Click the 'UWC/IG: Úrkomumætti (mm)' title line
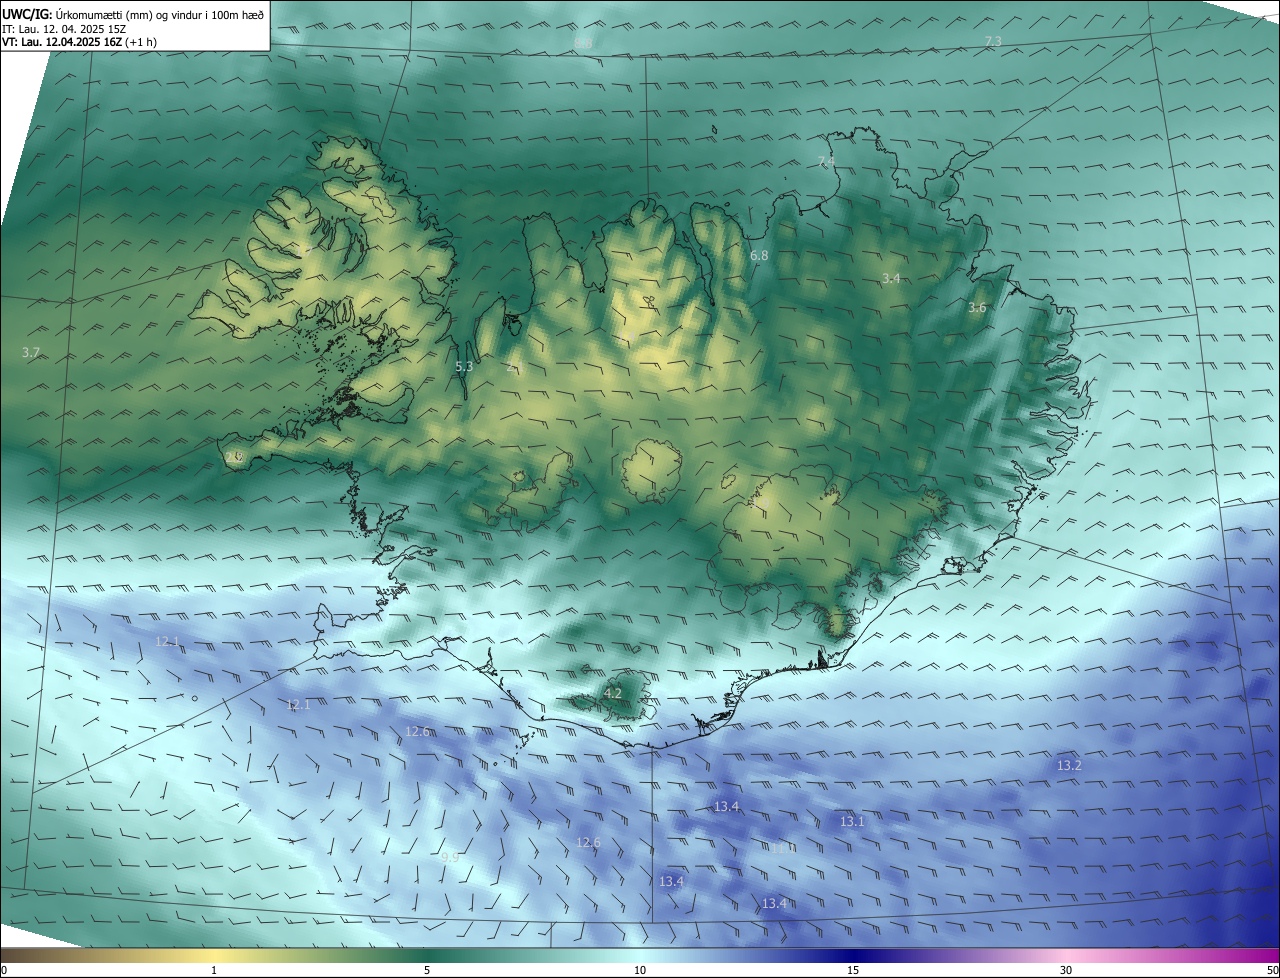The image size is (1280, 978). click(x=133, y=13)
